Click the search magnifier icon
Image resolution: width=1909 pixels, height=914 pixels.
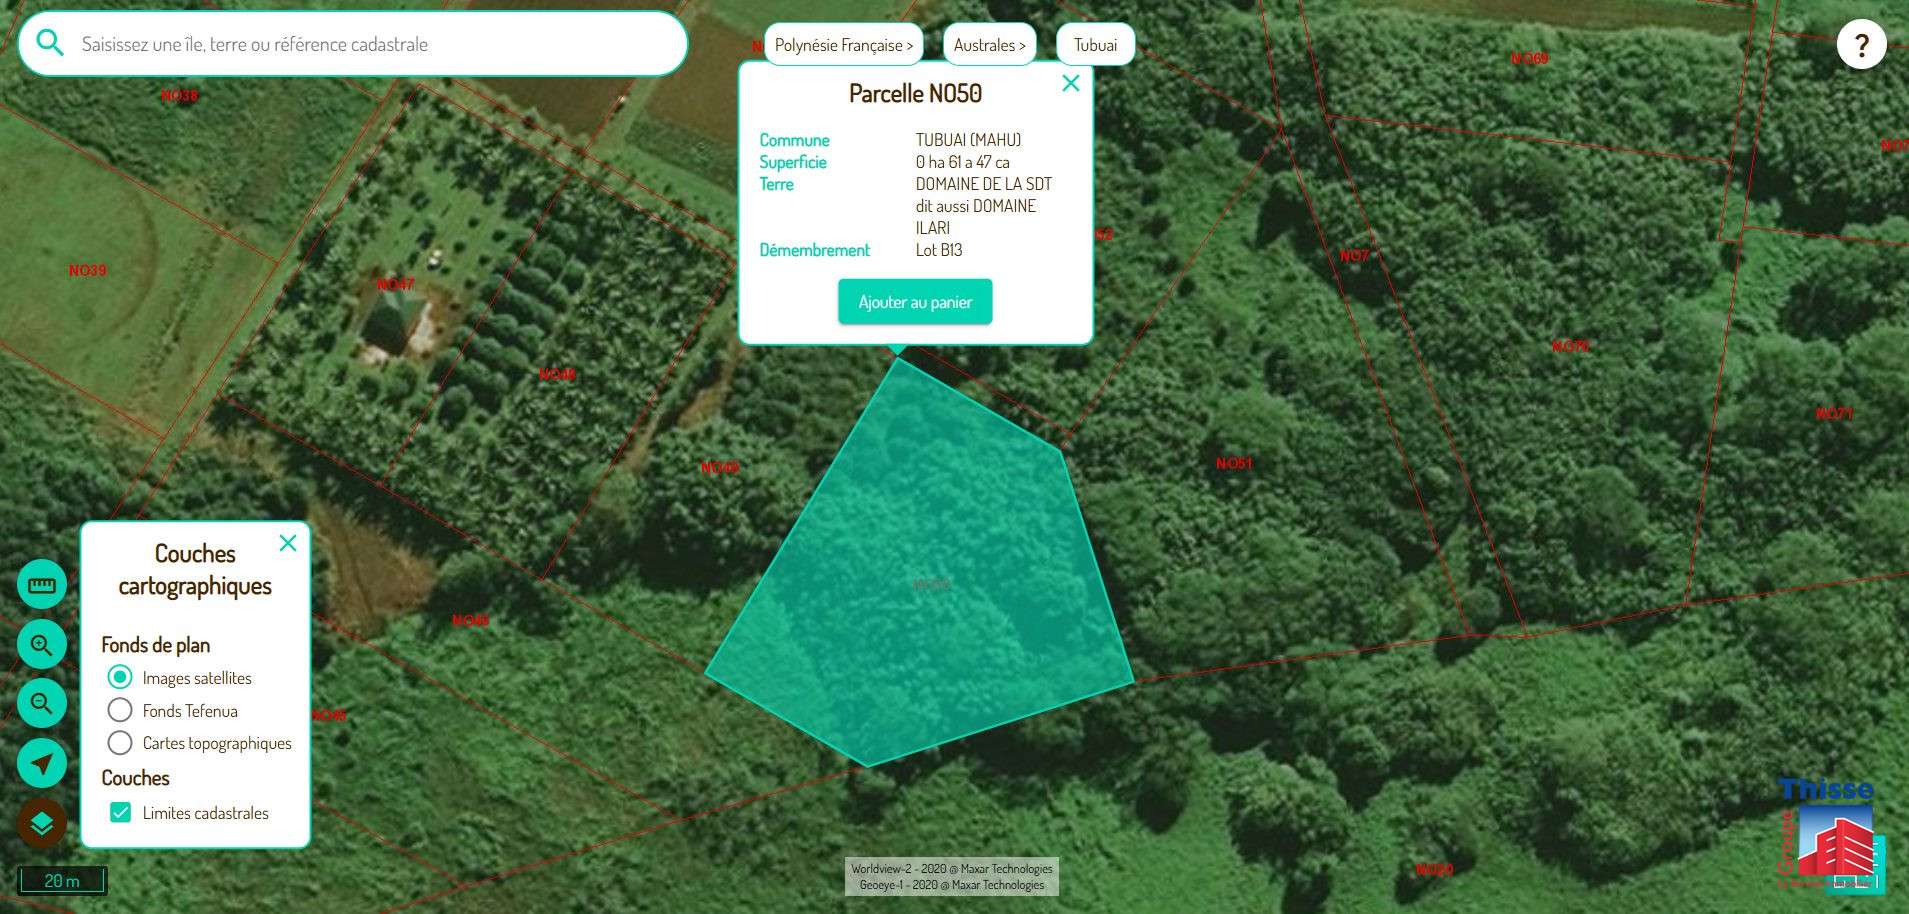point(50,44)
